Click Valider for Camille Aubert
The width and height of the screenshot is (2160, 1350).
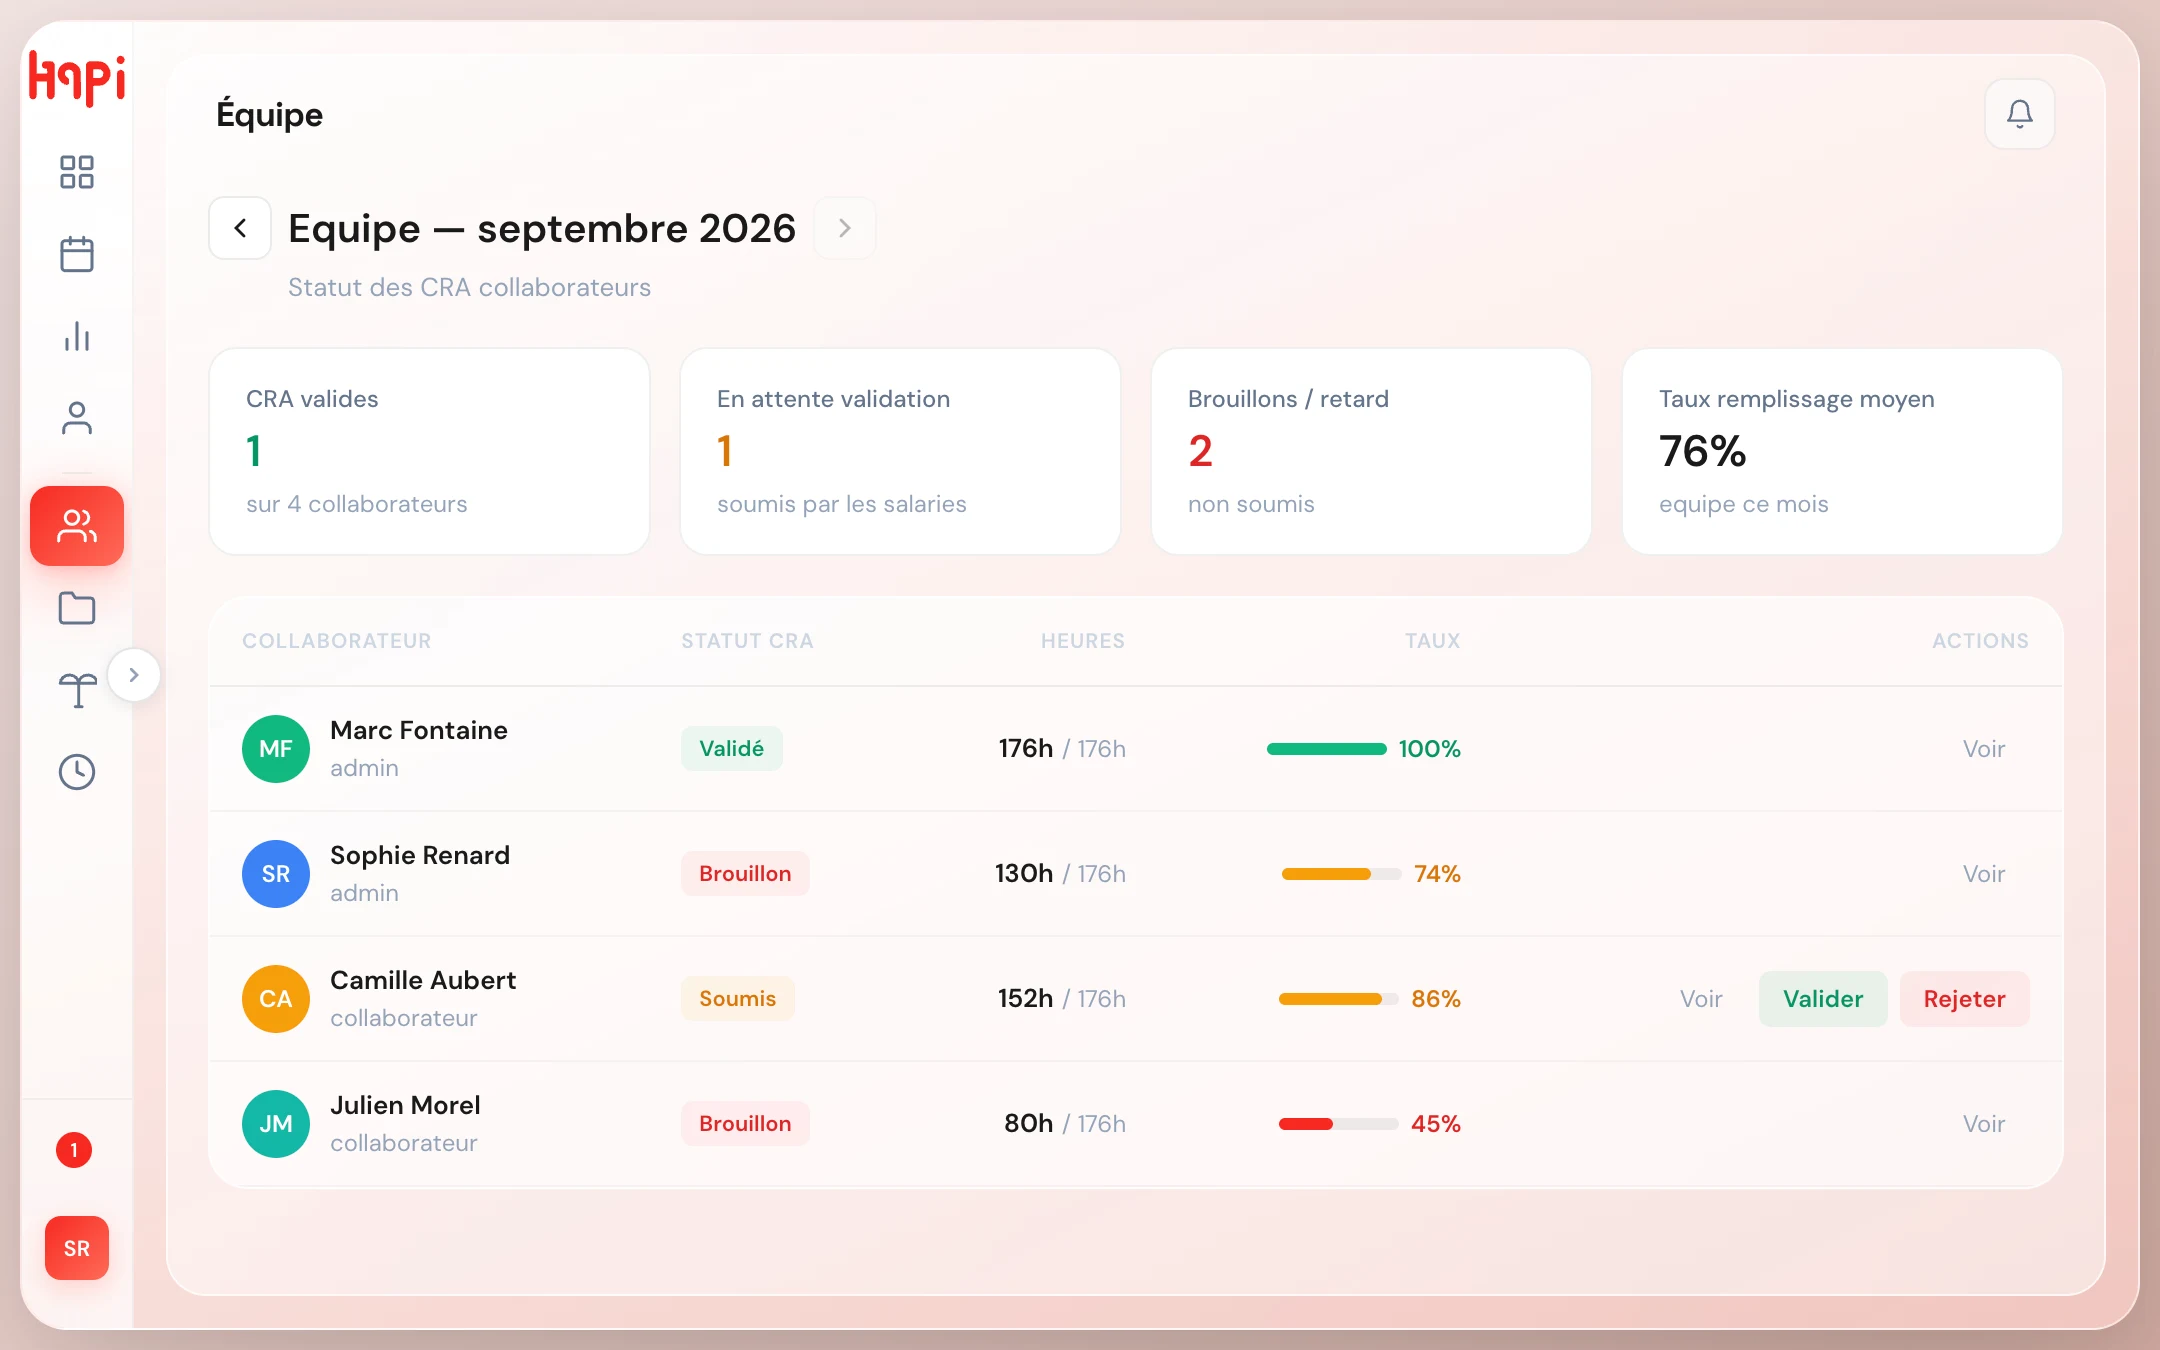1823,999
